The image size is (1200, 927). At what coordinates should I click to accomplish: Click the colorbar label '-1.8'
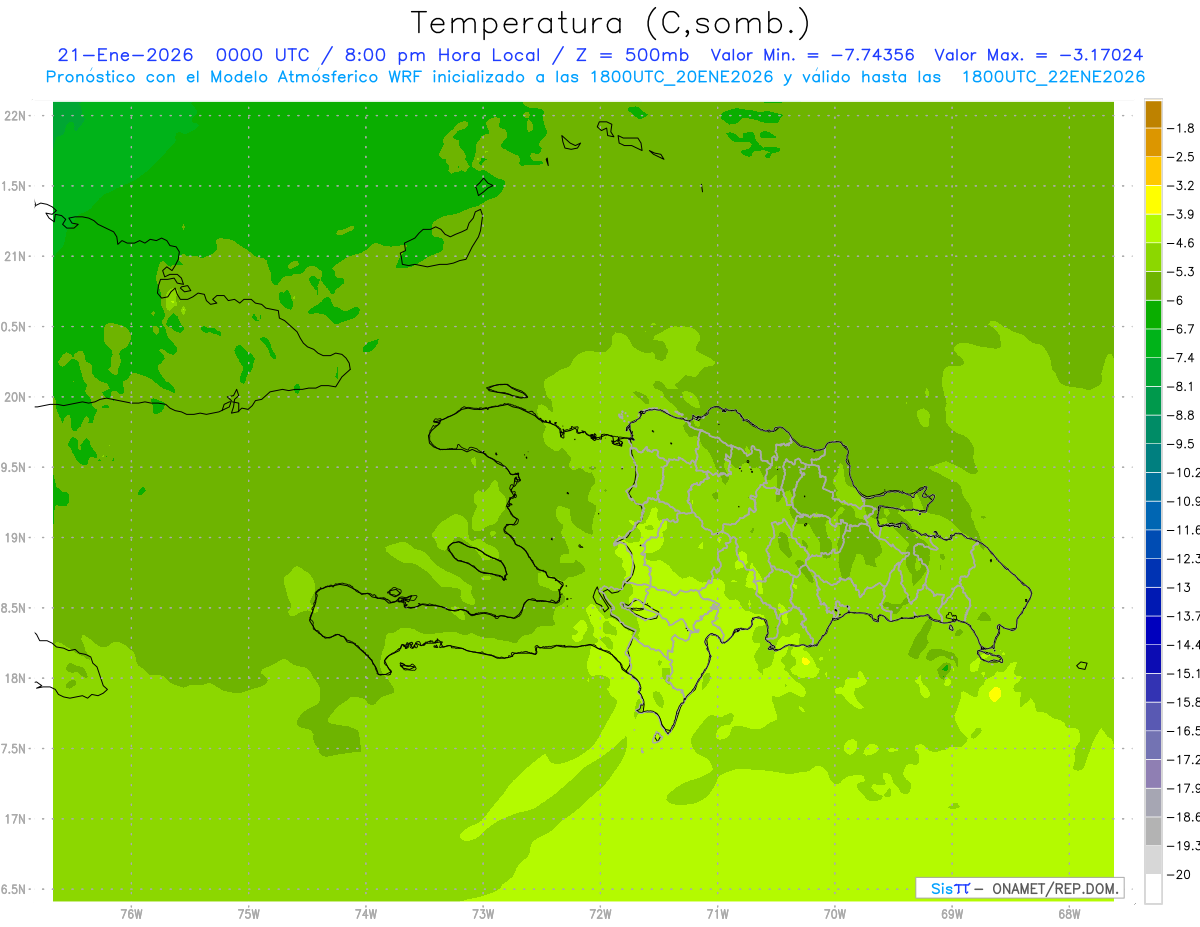(x=1183, y=128)
